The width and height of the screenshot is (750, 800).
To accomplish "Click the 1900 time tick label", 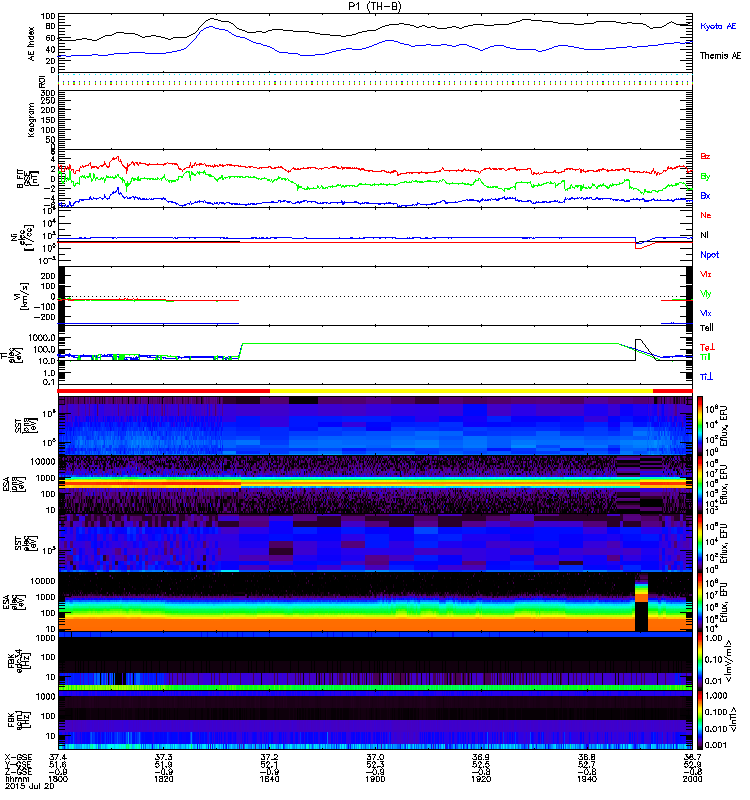I will pyautogui.click(x=376, y=779).
